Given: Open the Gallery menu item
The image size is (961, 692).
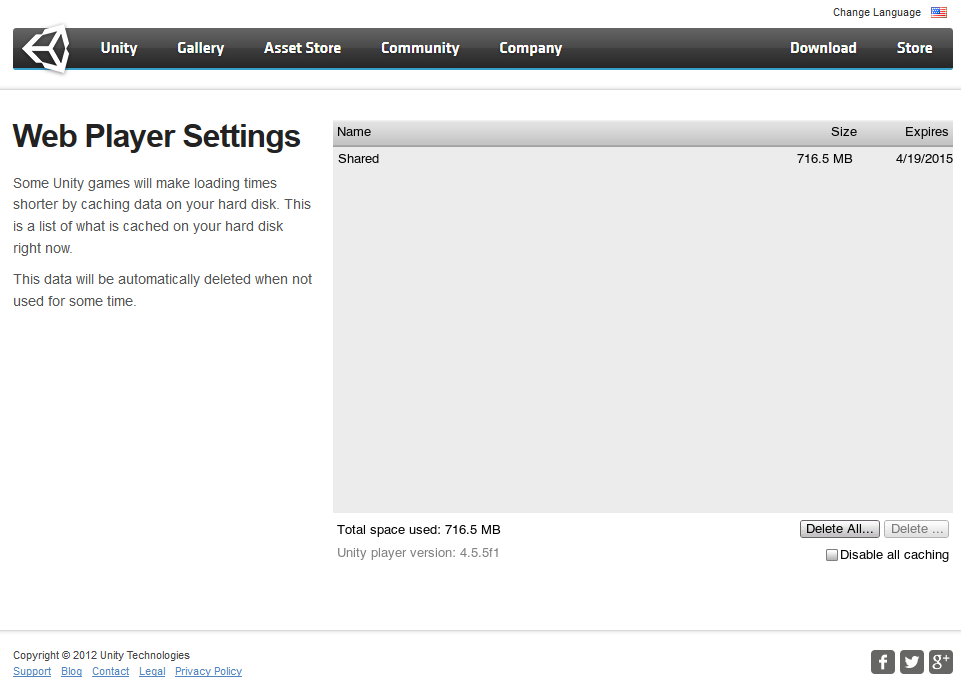Looking at the screenshot, I should pyautogui.click(x=200, y=48).
